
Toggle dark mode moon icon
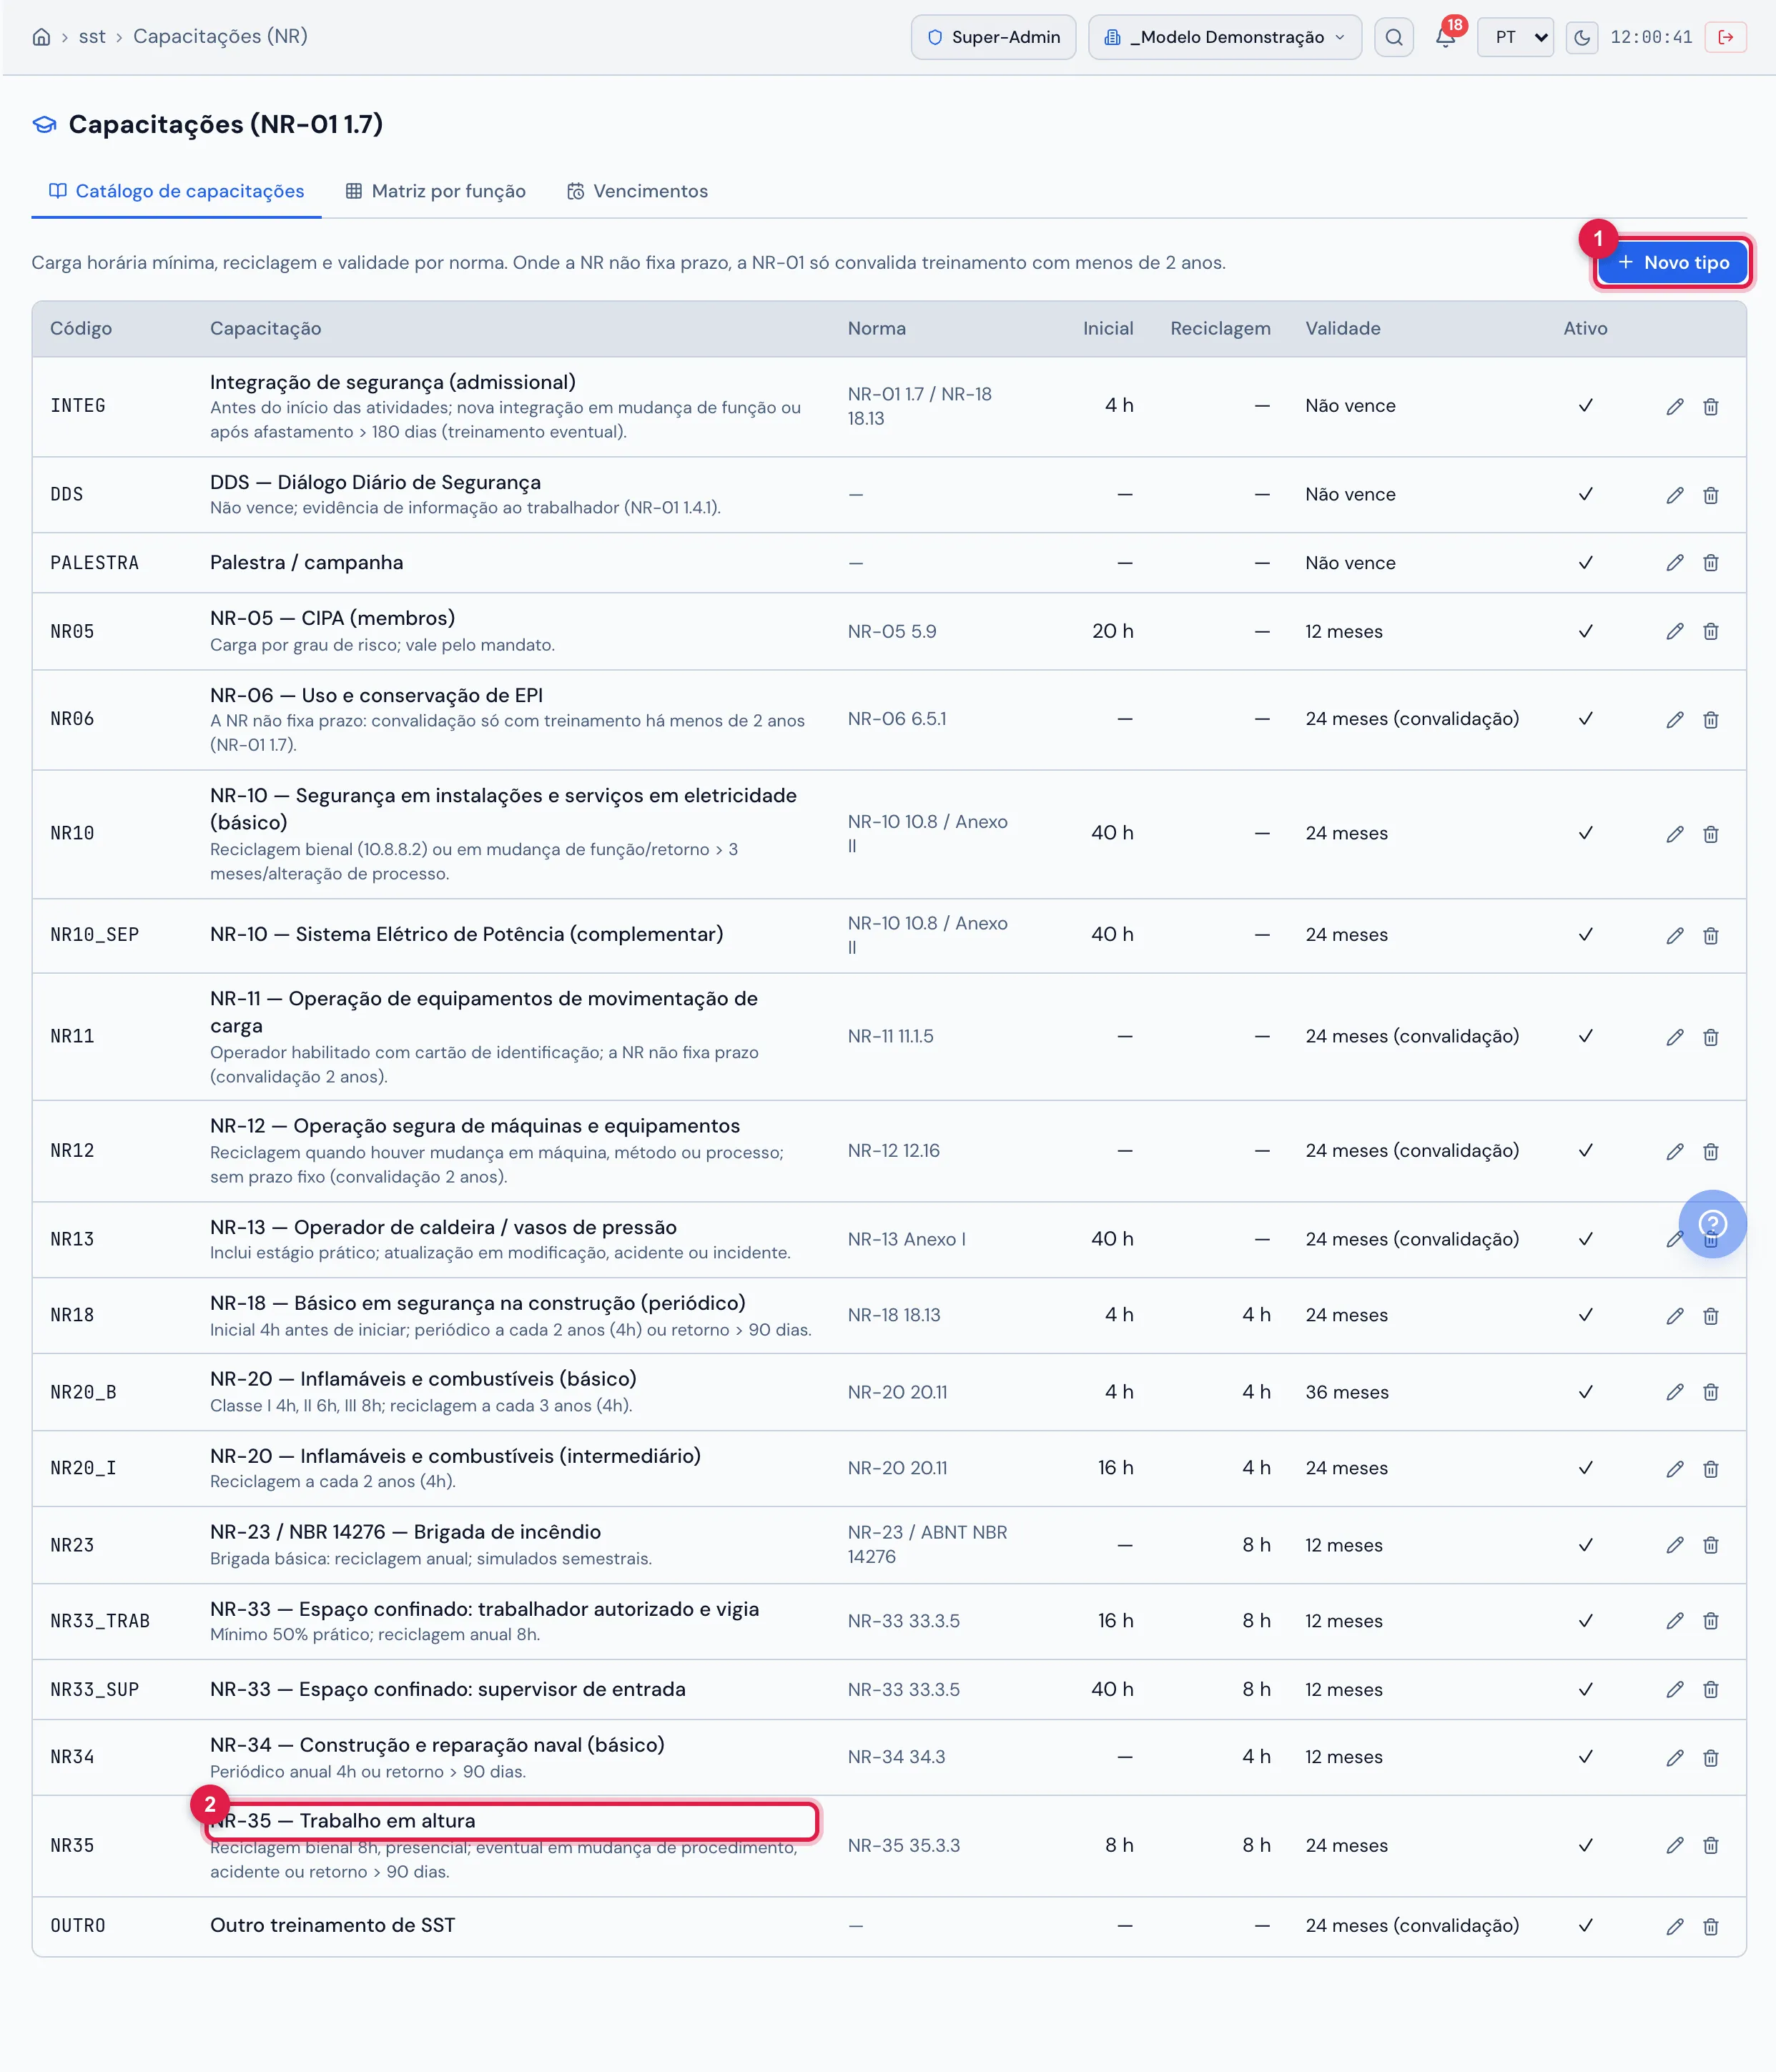tap(1581, 37)
